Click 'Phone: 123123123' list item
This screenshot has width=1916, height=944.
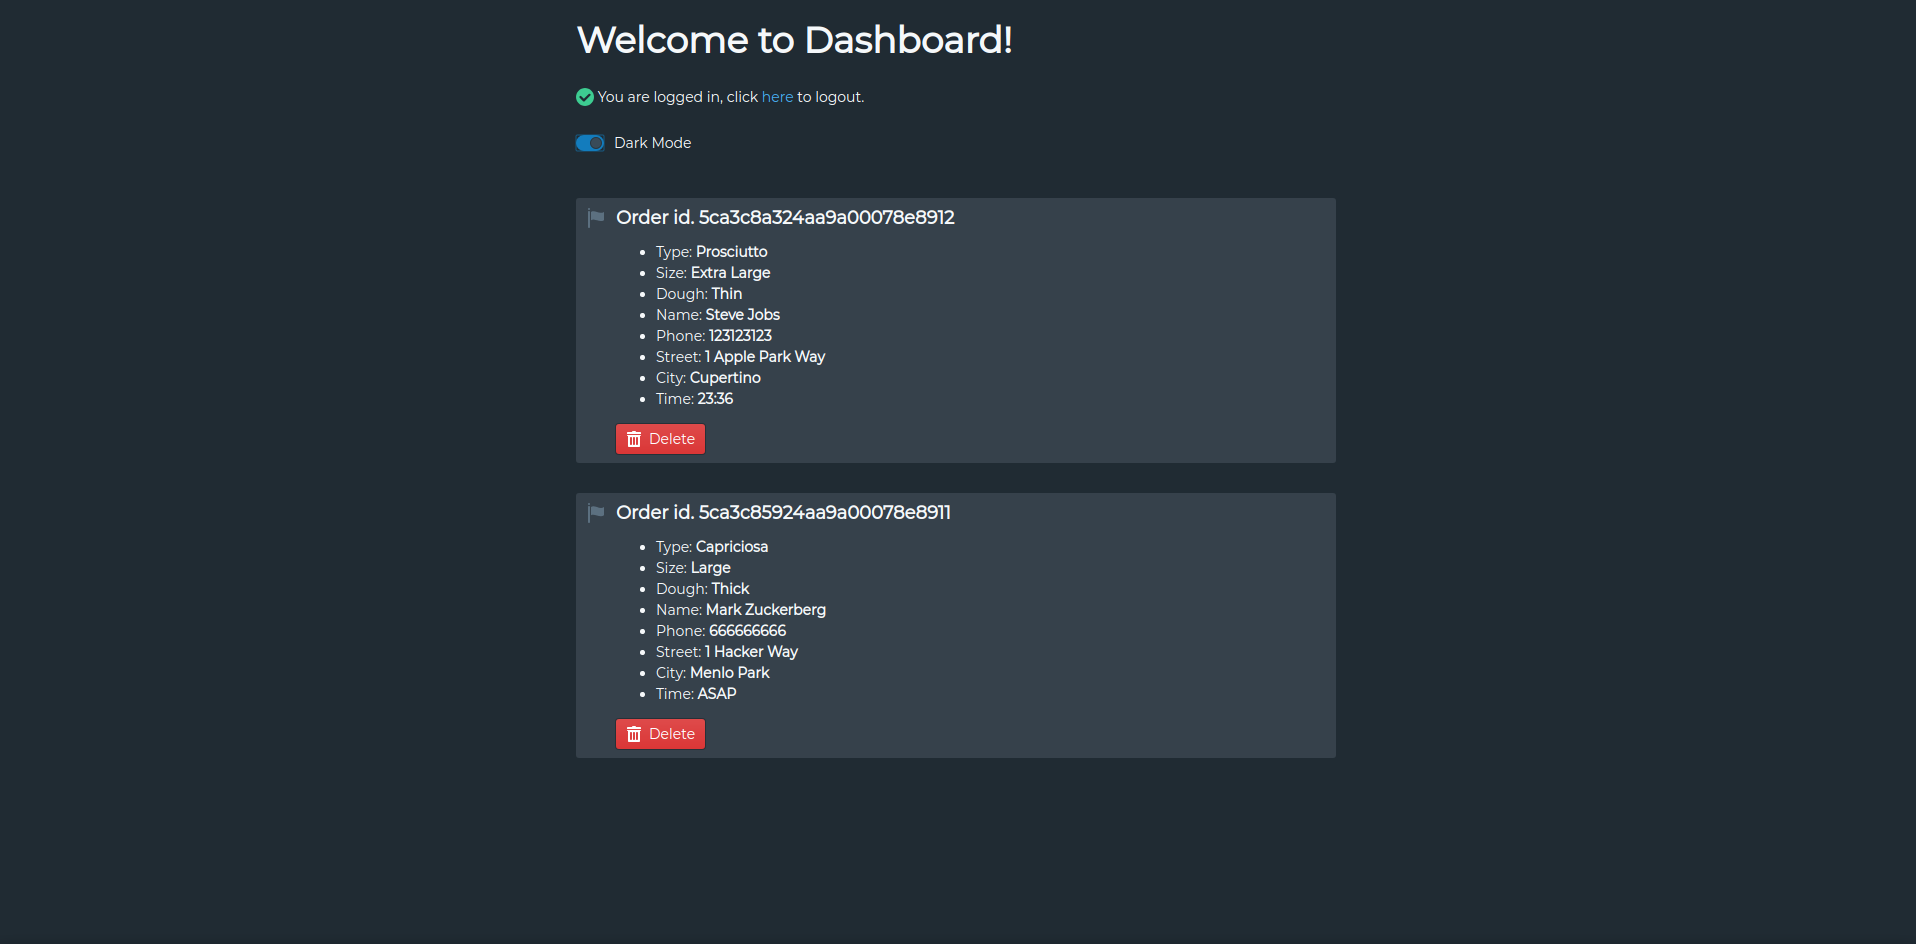tap(714, 336)
